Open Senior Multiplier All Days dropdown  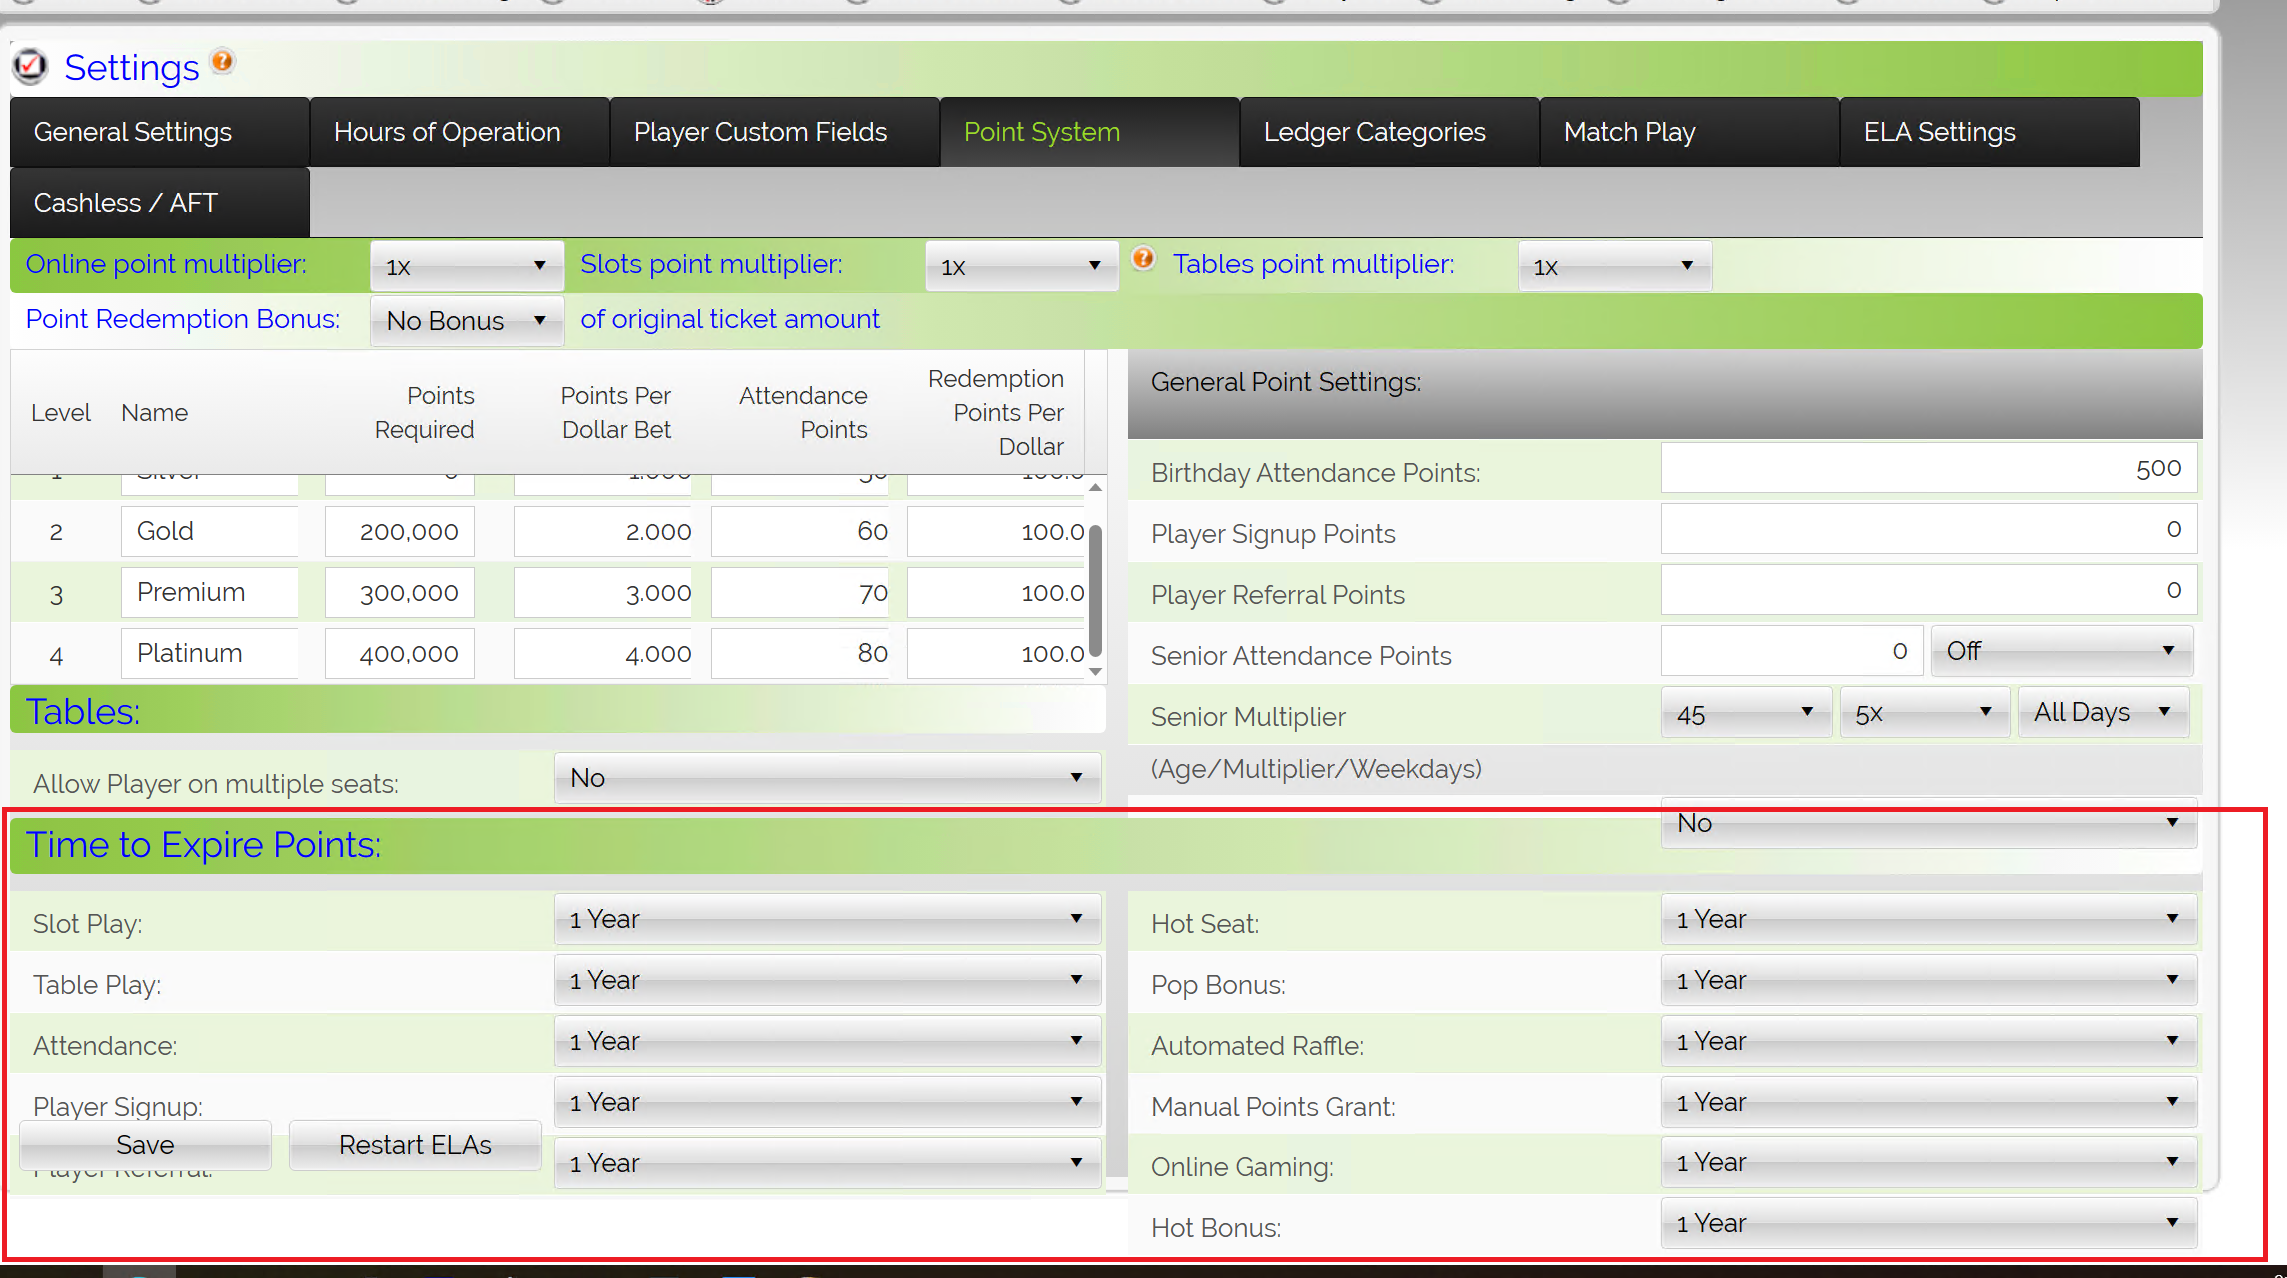point(2104,712)
